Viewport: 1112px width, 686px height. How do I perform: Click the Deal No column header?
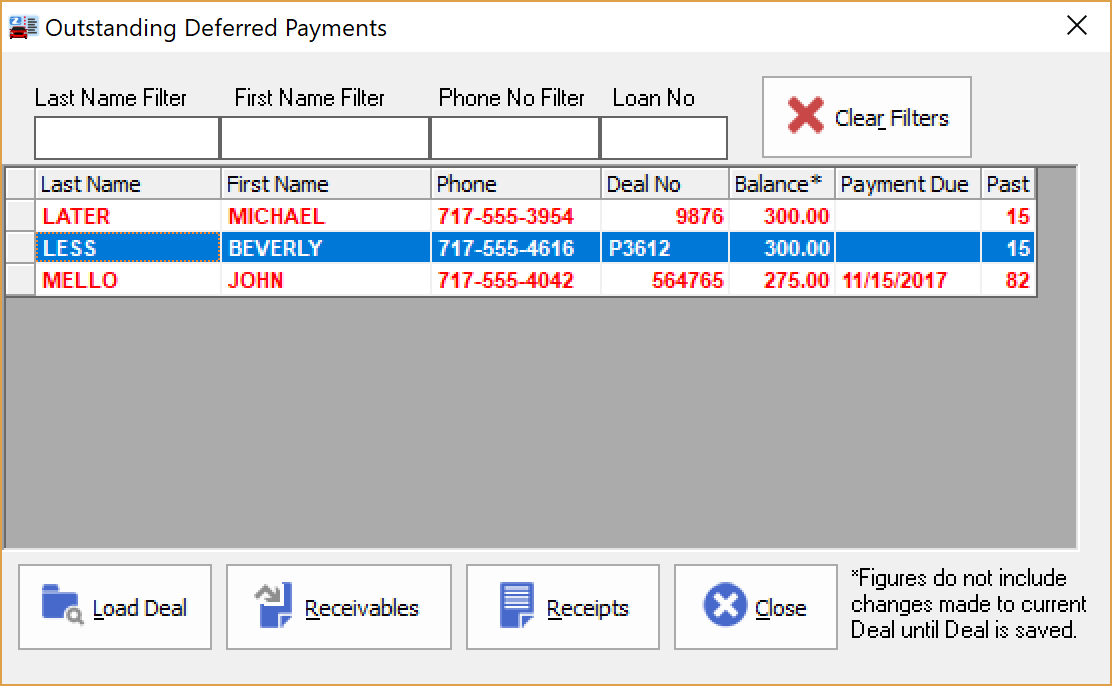[x=664, y=184]
